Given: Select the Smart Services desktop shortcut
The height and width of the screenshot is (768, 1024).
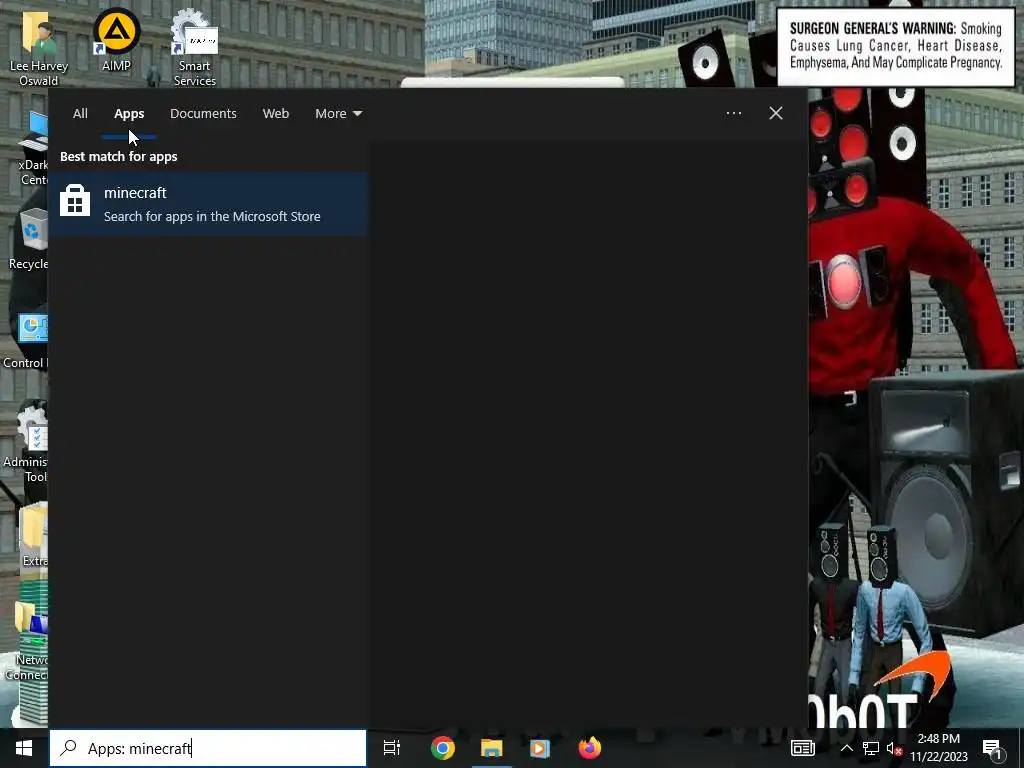Looking at the screenshot, I should (x=195, y=48).
